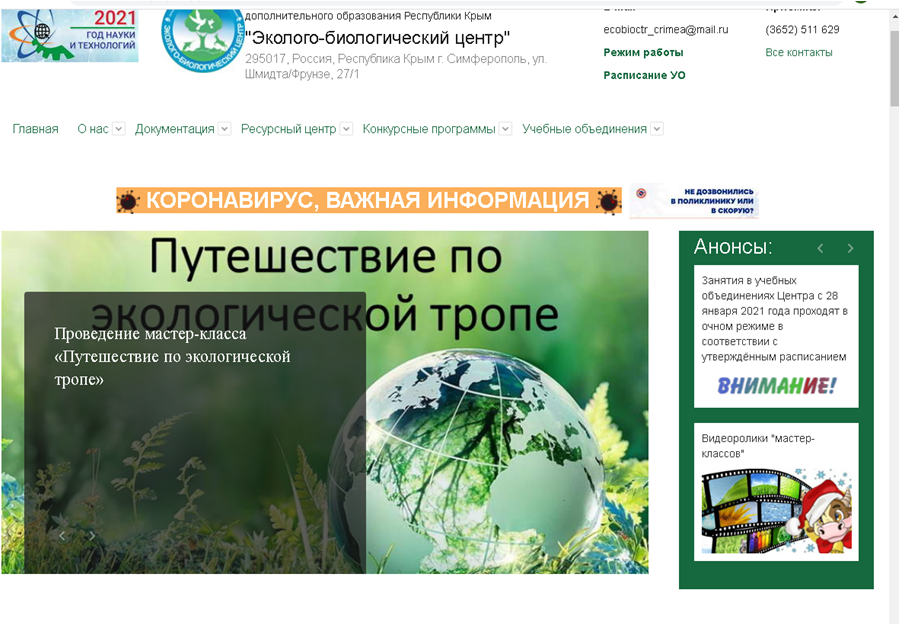
Task: Open the ВНИМАНИЕ! announcement image
Action: 776,385
